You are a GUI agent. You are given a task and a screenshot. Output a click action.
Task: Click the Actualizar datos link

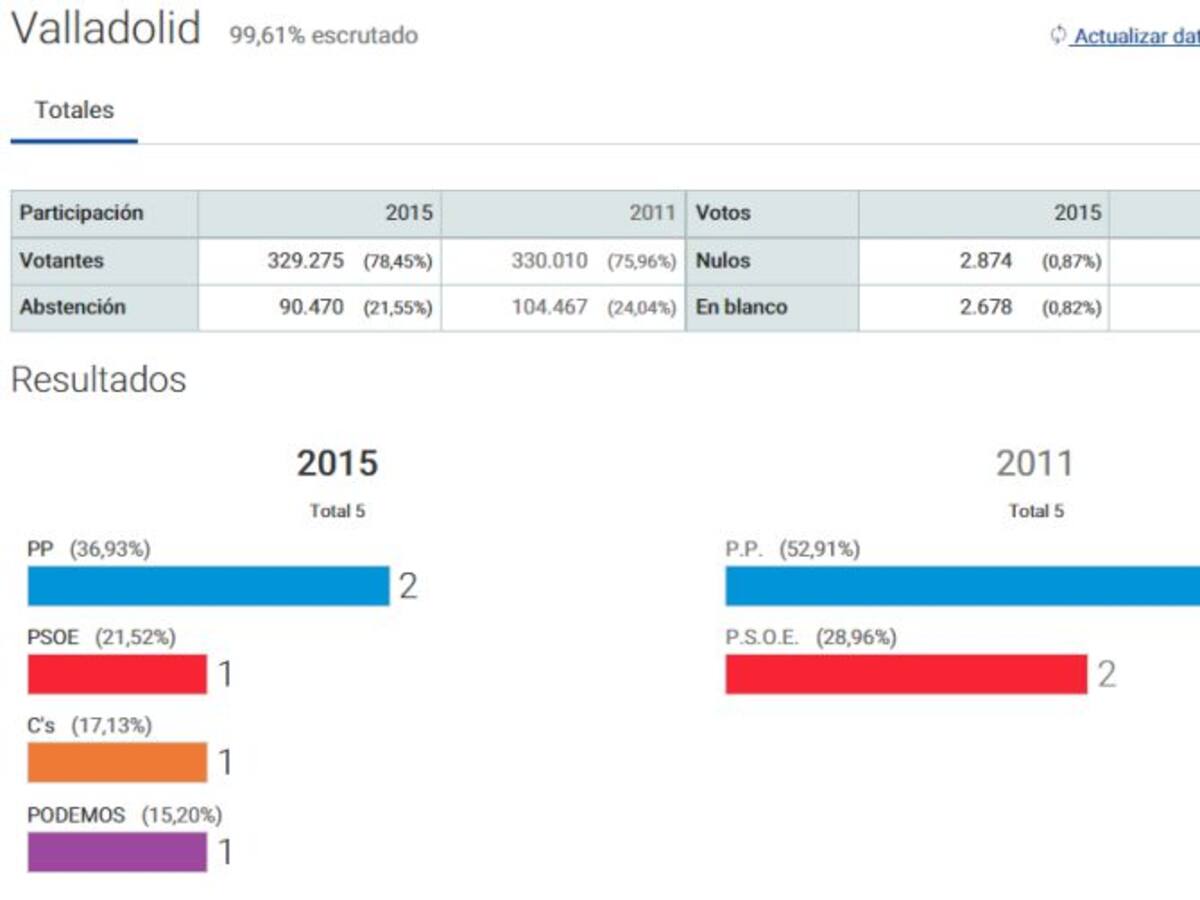(1136, 37)
